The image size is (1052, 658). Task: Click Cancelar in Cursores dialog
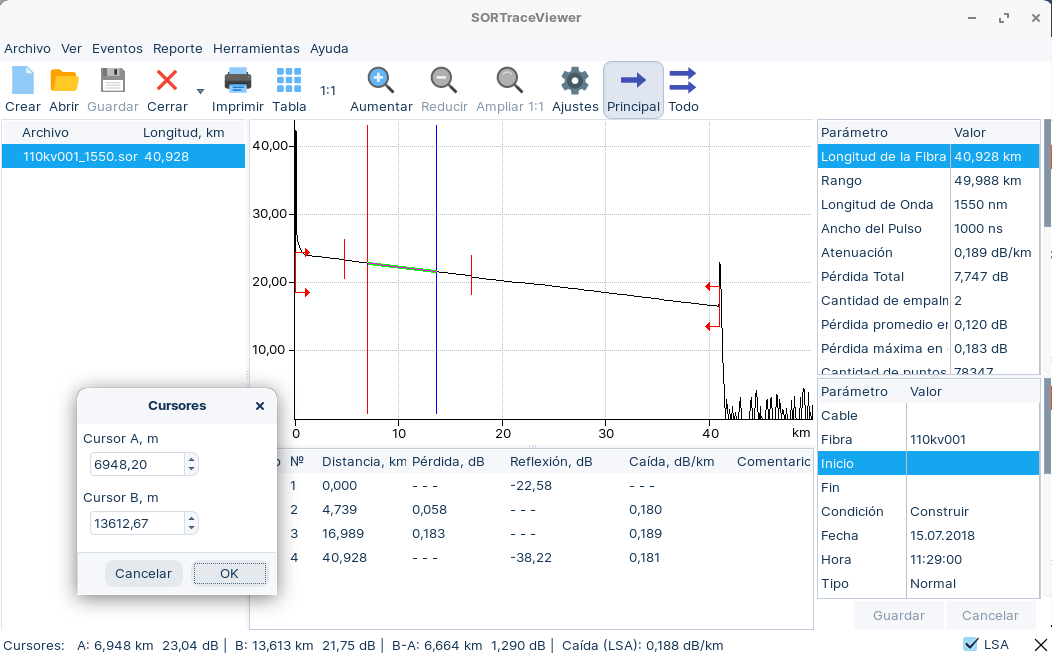(143, 574)
